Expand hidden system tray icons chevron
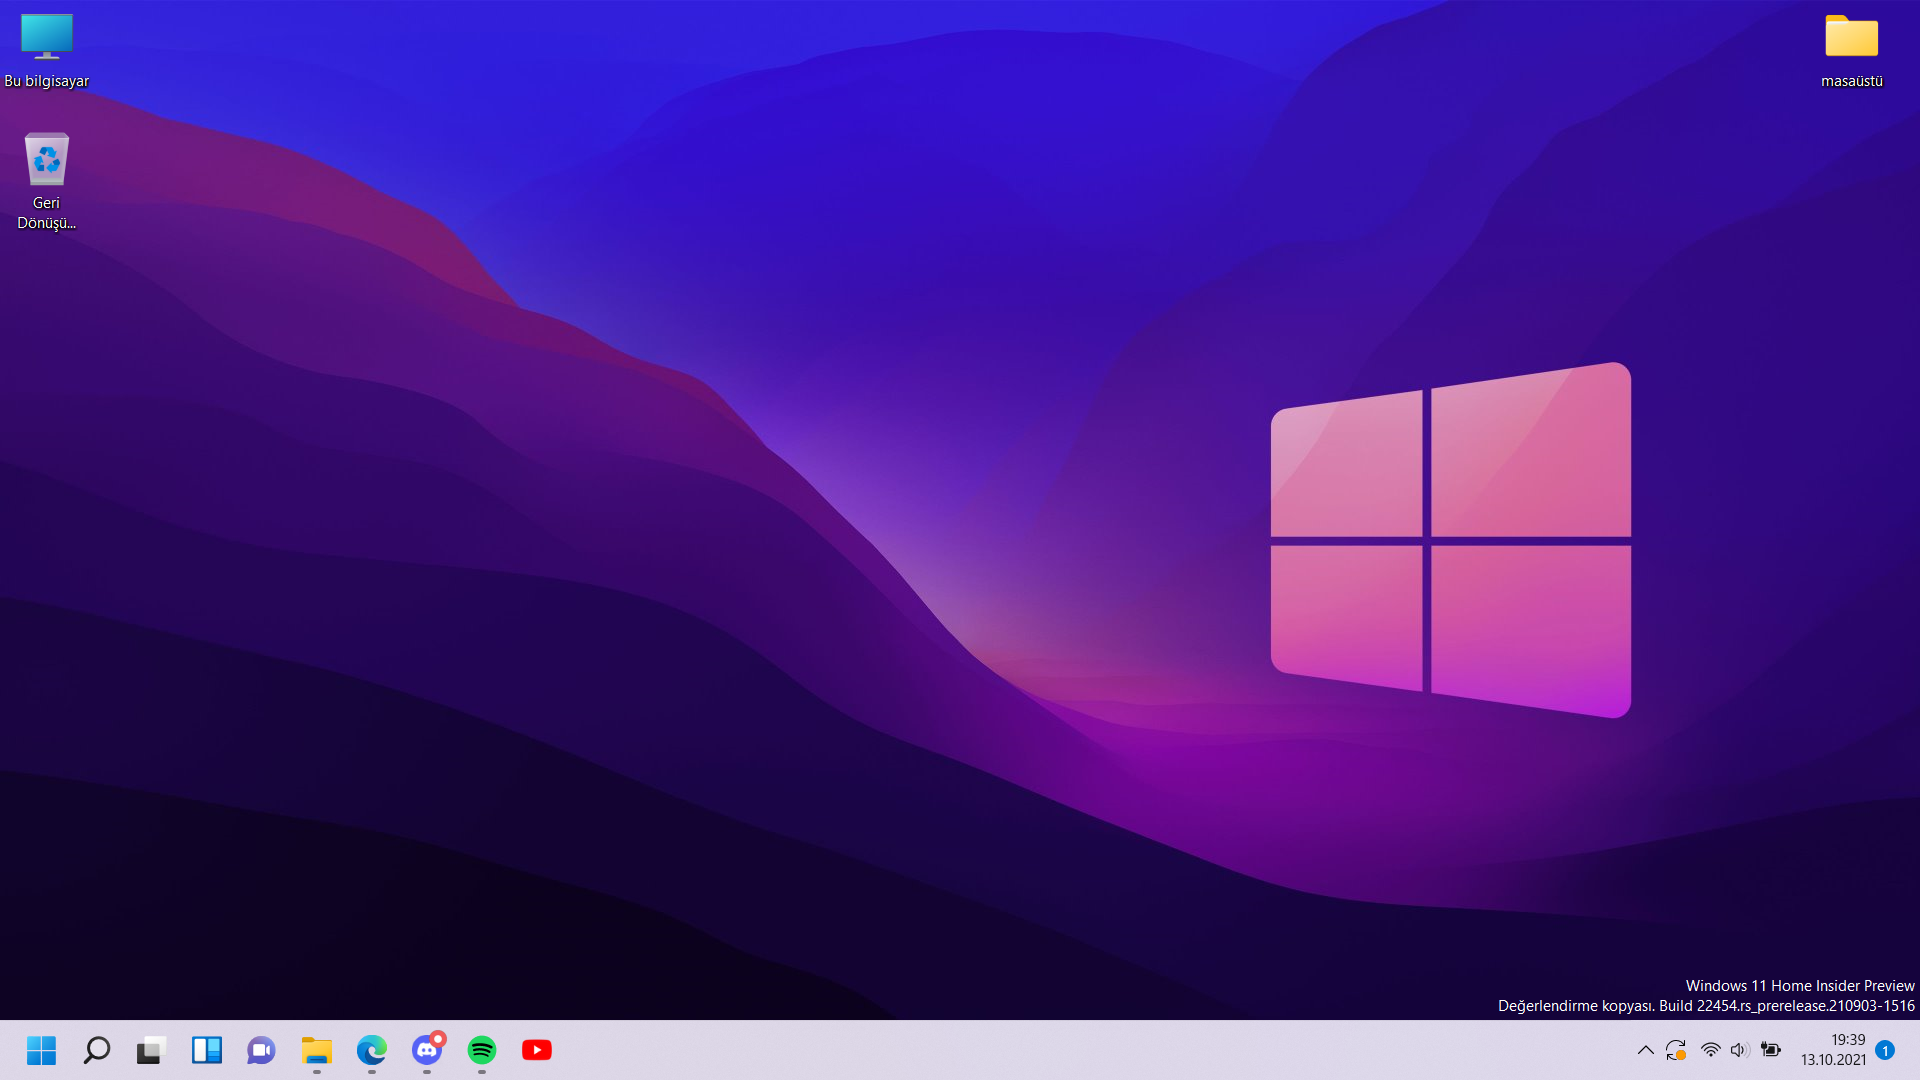 coord(1645,1050)
